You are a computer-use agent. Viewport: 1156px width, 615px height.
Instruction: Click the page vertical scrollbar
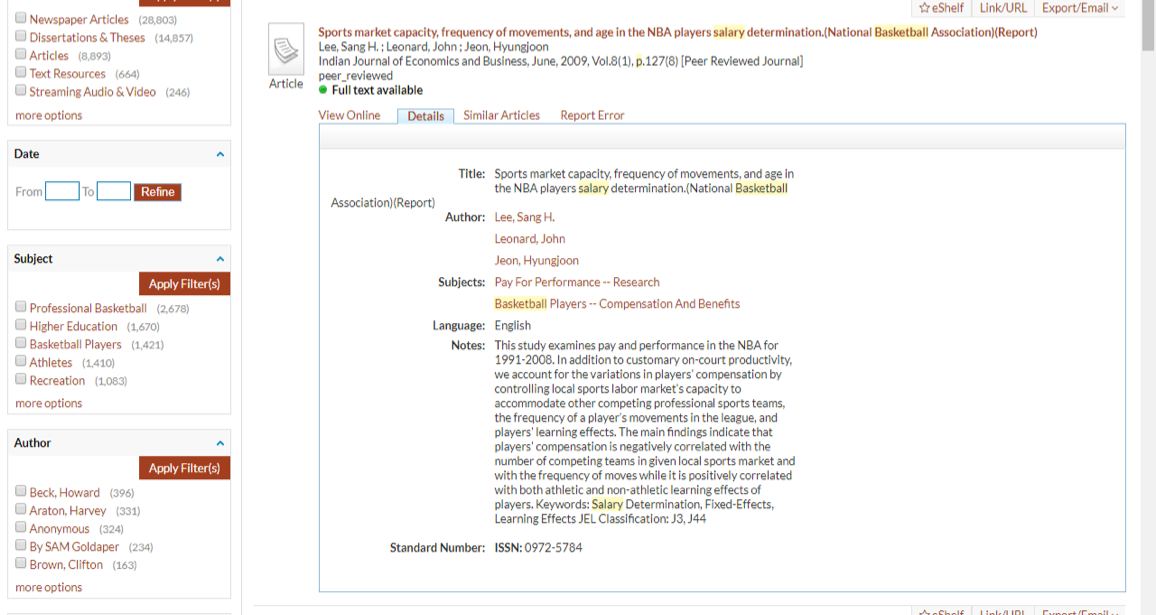click(1148, 300)
